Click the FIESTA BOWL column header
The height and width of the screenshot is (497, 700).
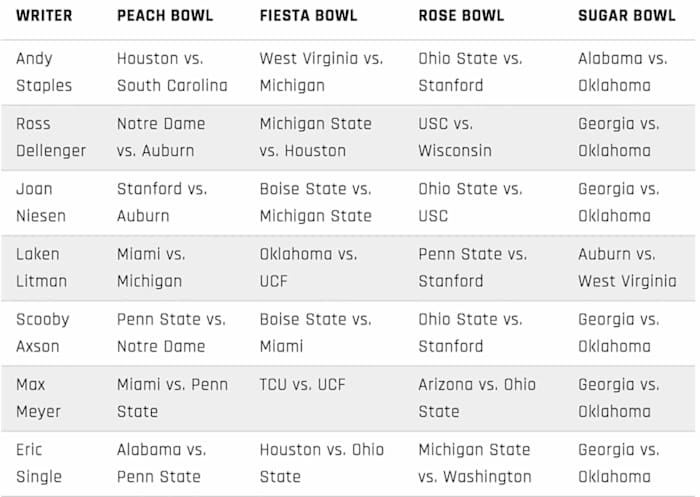pos(311,16)
